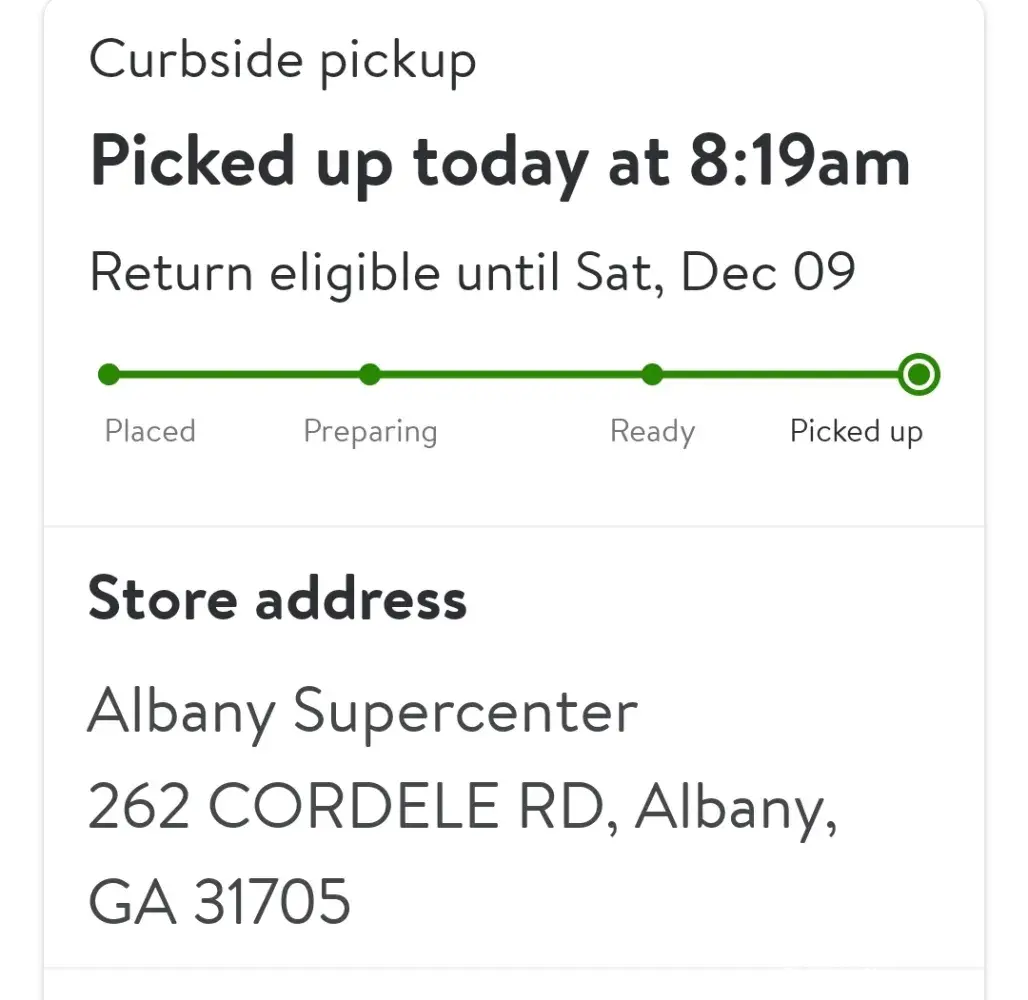Click the 8:19am pickup time
The width and height of the screenshot is (1028, 1000).
[799, 160]
